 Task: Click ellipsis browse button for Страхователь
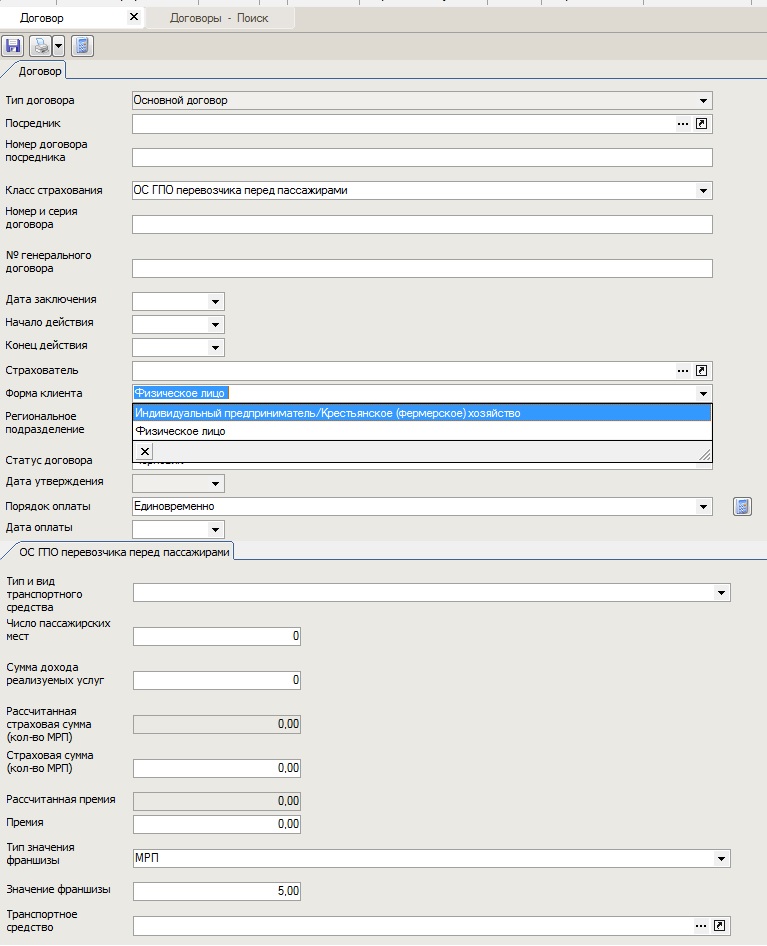tap(683, 370)
